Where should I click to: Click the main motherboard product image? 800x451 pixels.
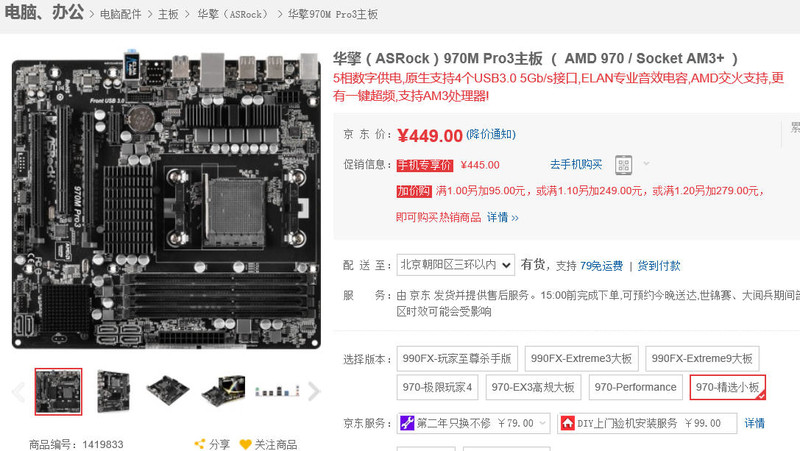click(x=166, y=199)
